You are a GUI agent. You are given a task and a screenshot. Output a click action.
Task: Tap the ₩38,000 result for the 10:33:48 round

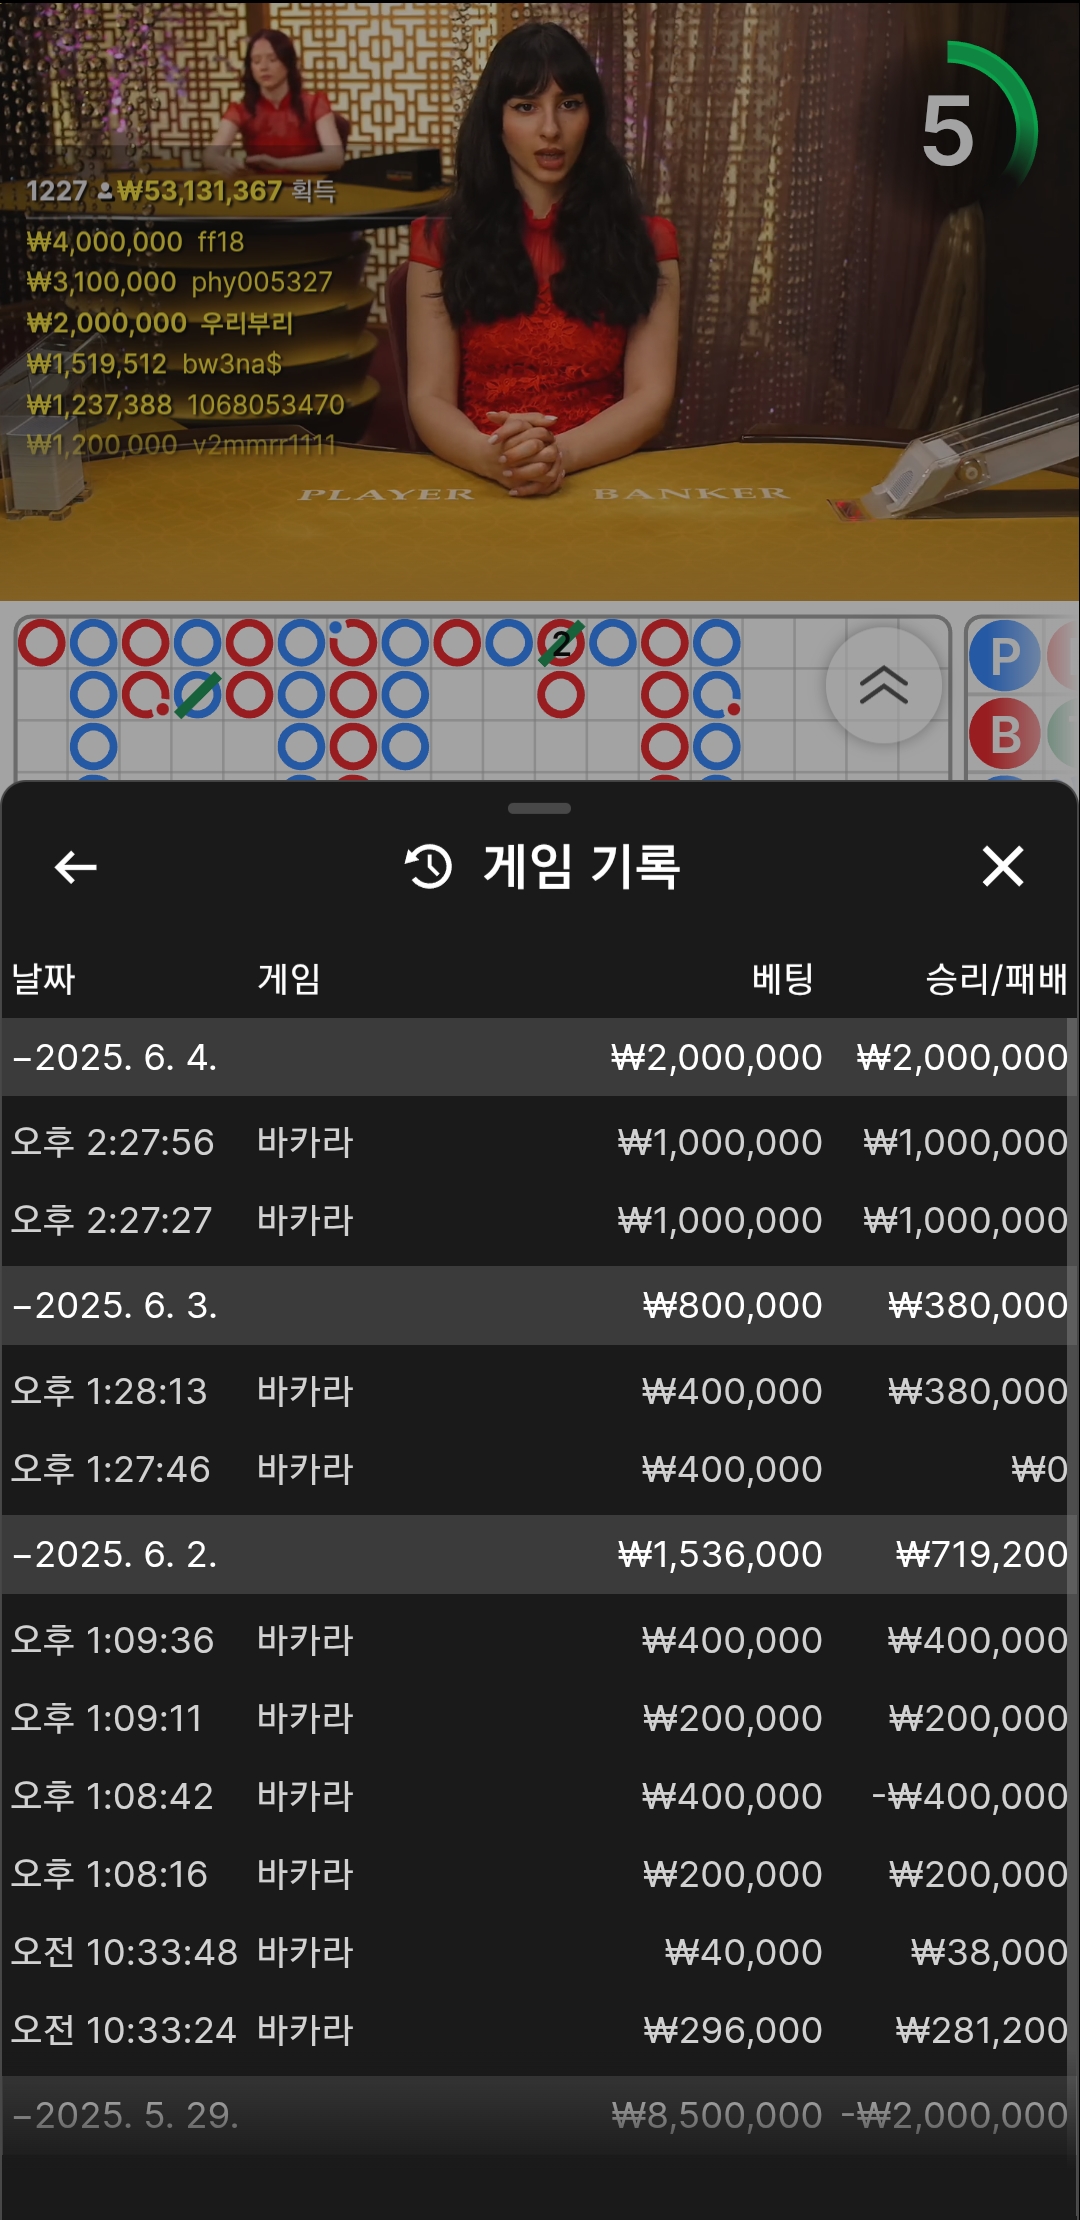(988, 1952)
